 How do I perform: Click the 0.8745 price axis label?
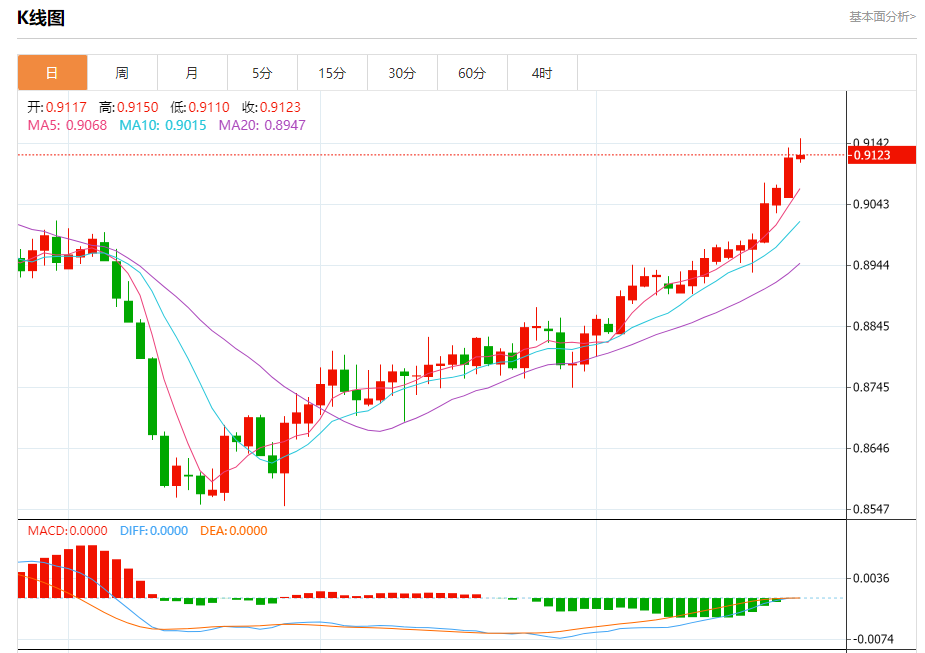(871, 387)
